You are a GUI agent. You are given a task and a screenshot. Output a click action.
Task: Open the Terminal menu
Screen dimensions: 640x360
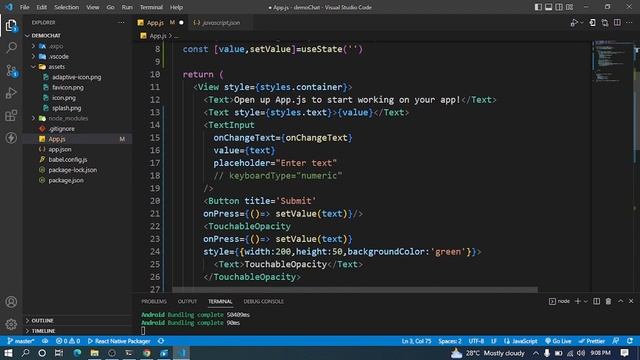point(151,7)
